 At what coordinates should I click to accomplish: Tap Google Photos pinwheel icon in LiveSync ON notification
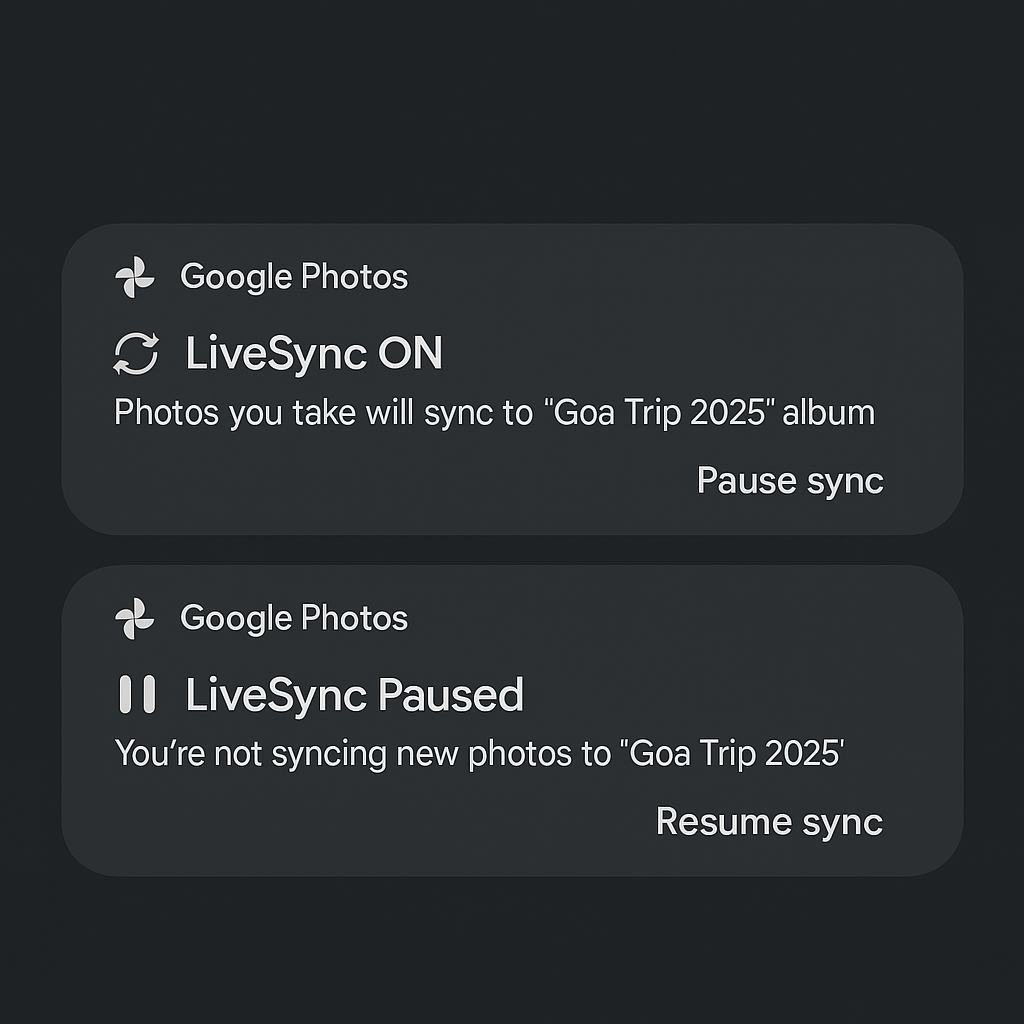[135, 277]
